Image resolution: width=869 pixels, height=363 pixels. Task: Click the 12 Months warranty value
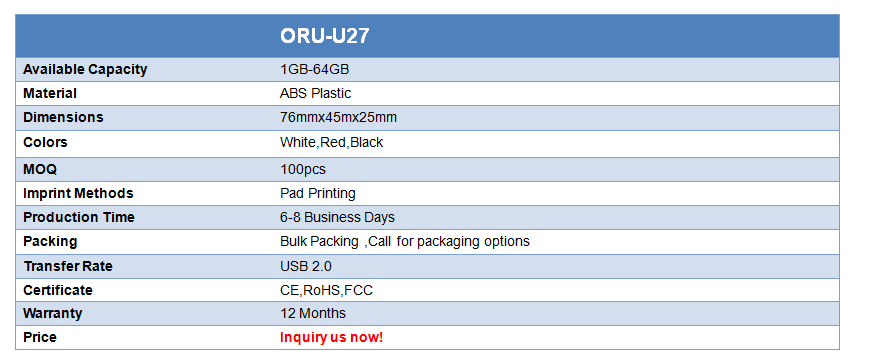click(313, 314)
